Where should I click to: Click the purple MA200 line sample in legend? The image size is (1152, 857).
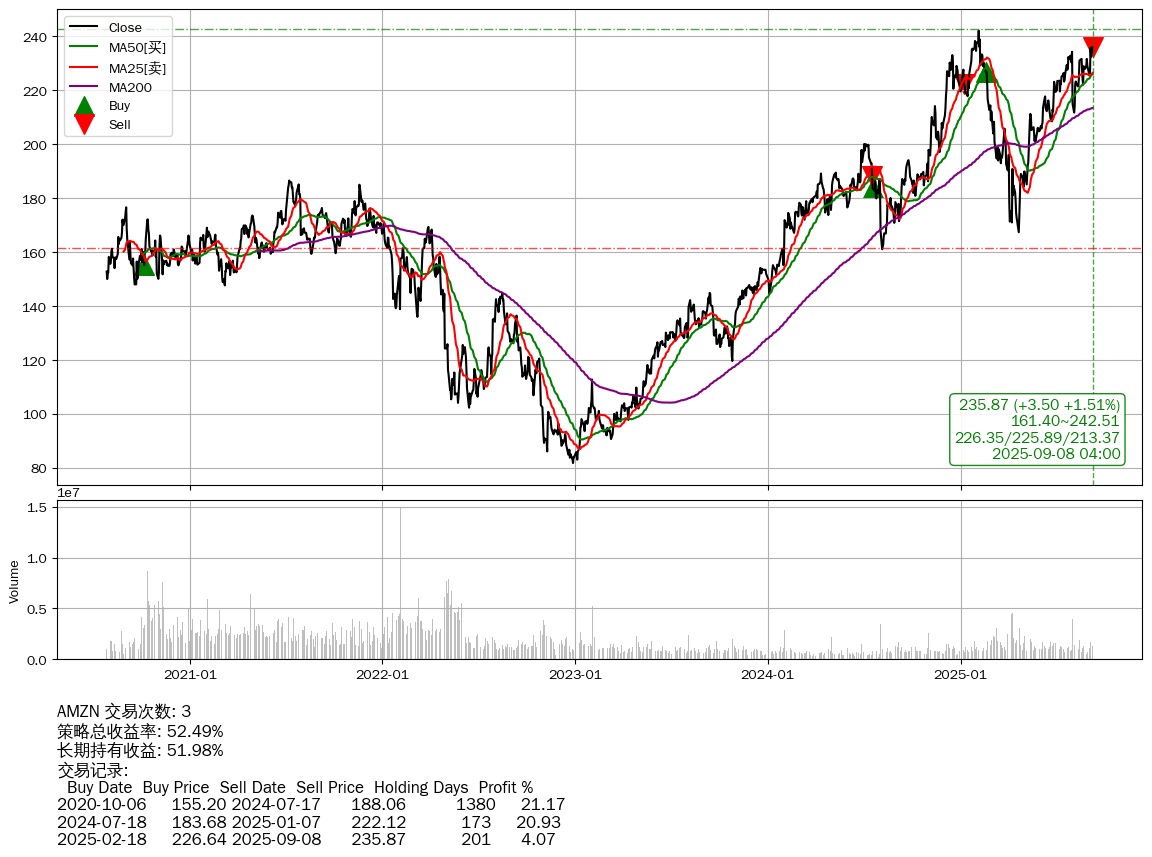tap(85, 88)
